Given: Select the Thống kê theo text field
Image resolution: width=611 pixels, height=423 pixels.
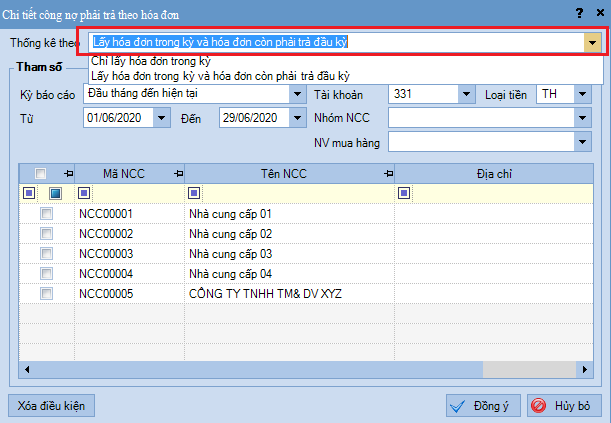Looking at the screenshot, I should pos(336,42).
